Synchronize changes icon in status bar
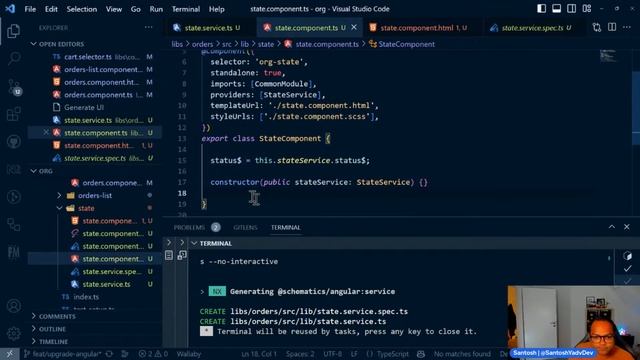This screenshot has height=360, width=640. click(x=109, y=354)
